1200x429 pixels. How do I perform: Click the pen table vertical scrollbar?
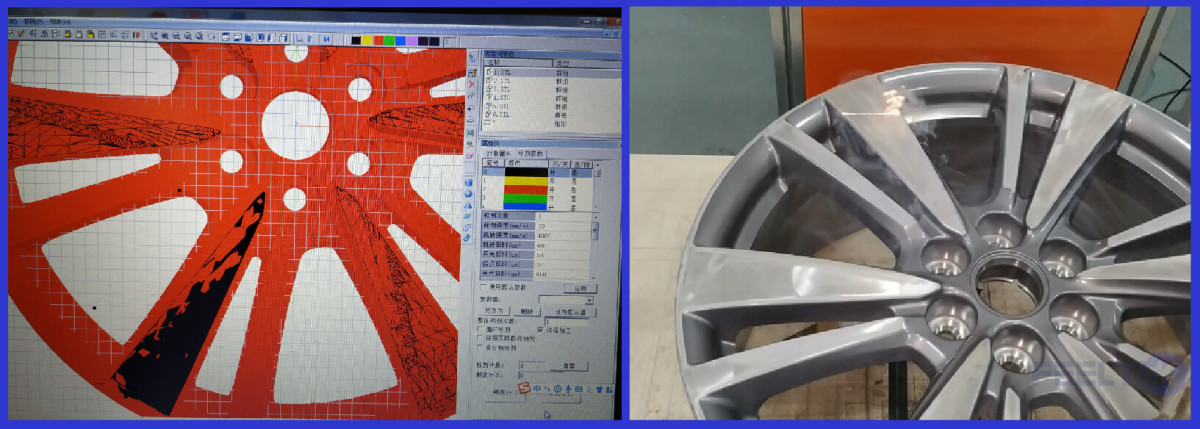click(x=598, y=188)
